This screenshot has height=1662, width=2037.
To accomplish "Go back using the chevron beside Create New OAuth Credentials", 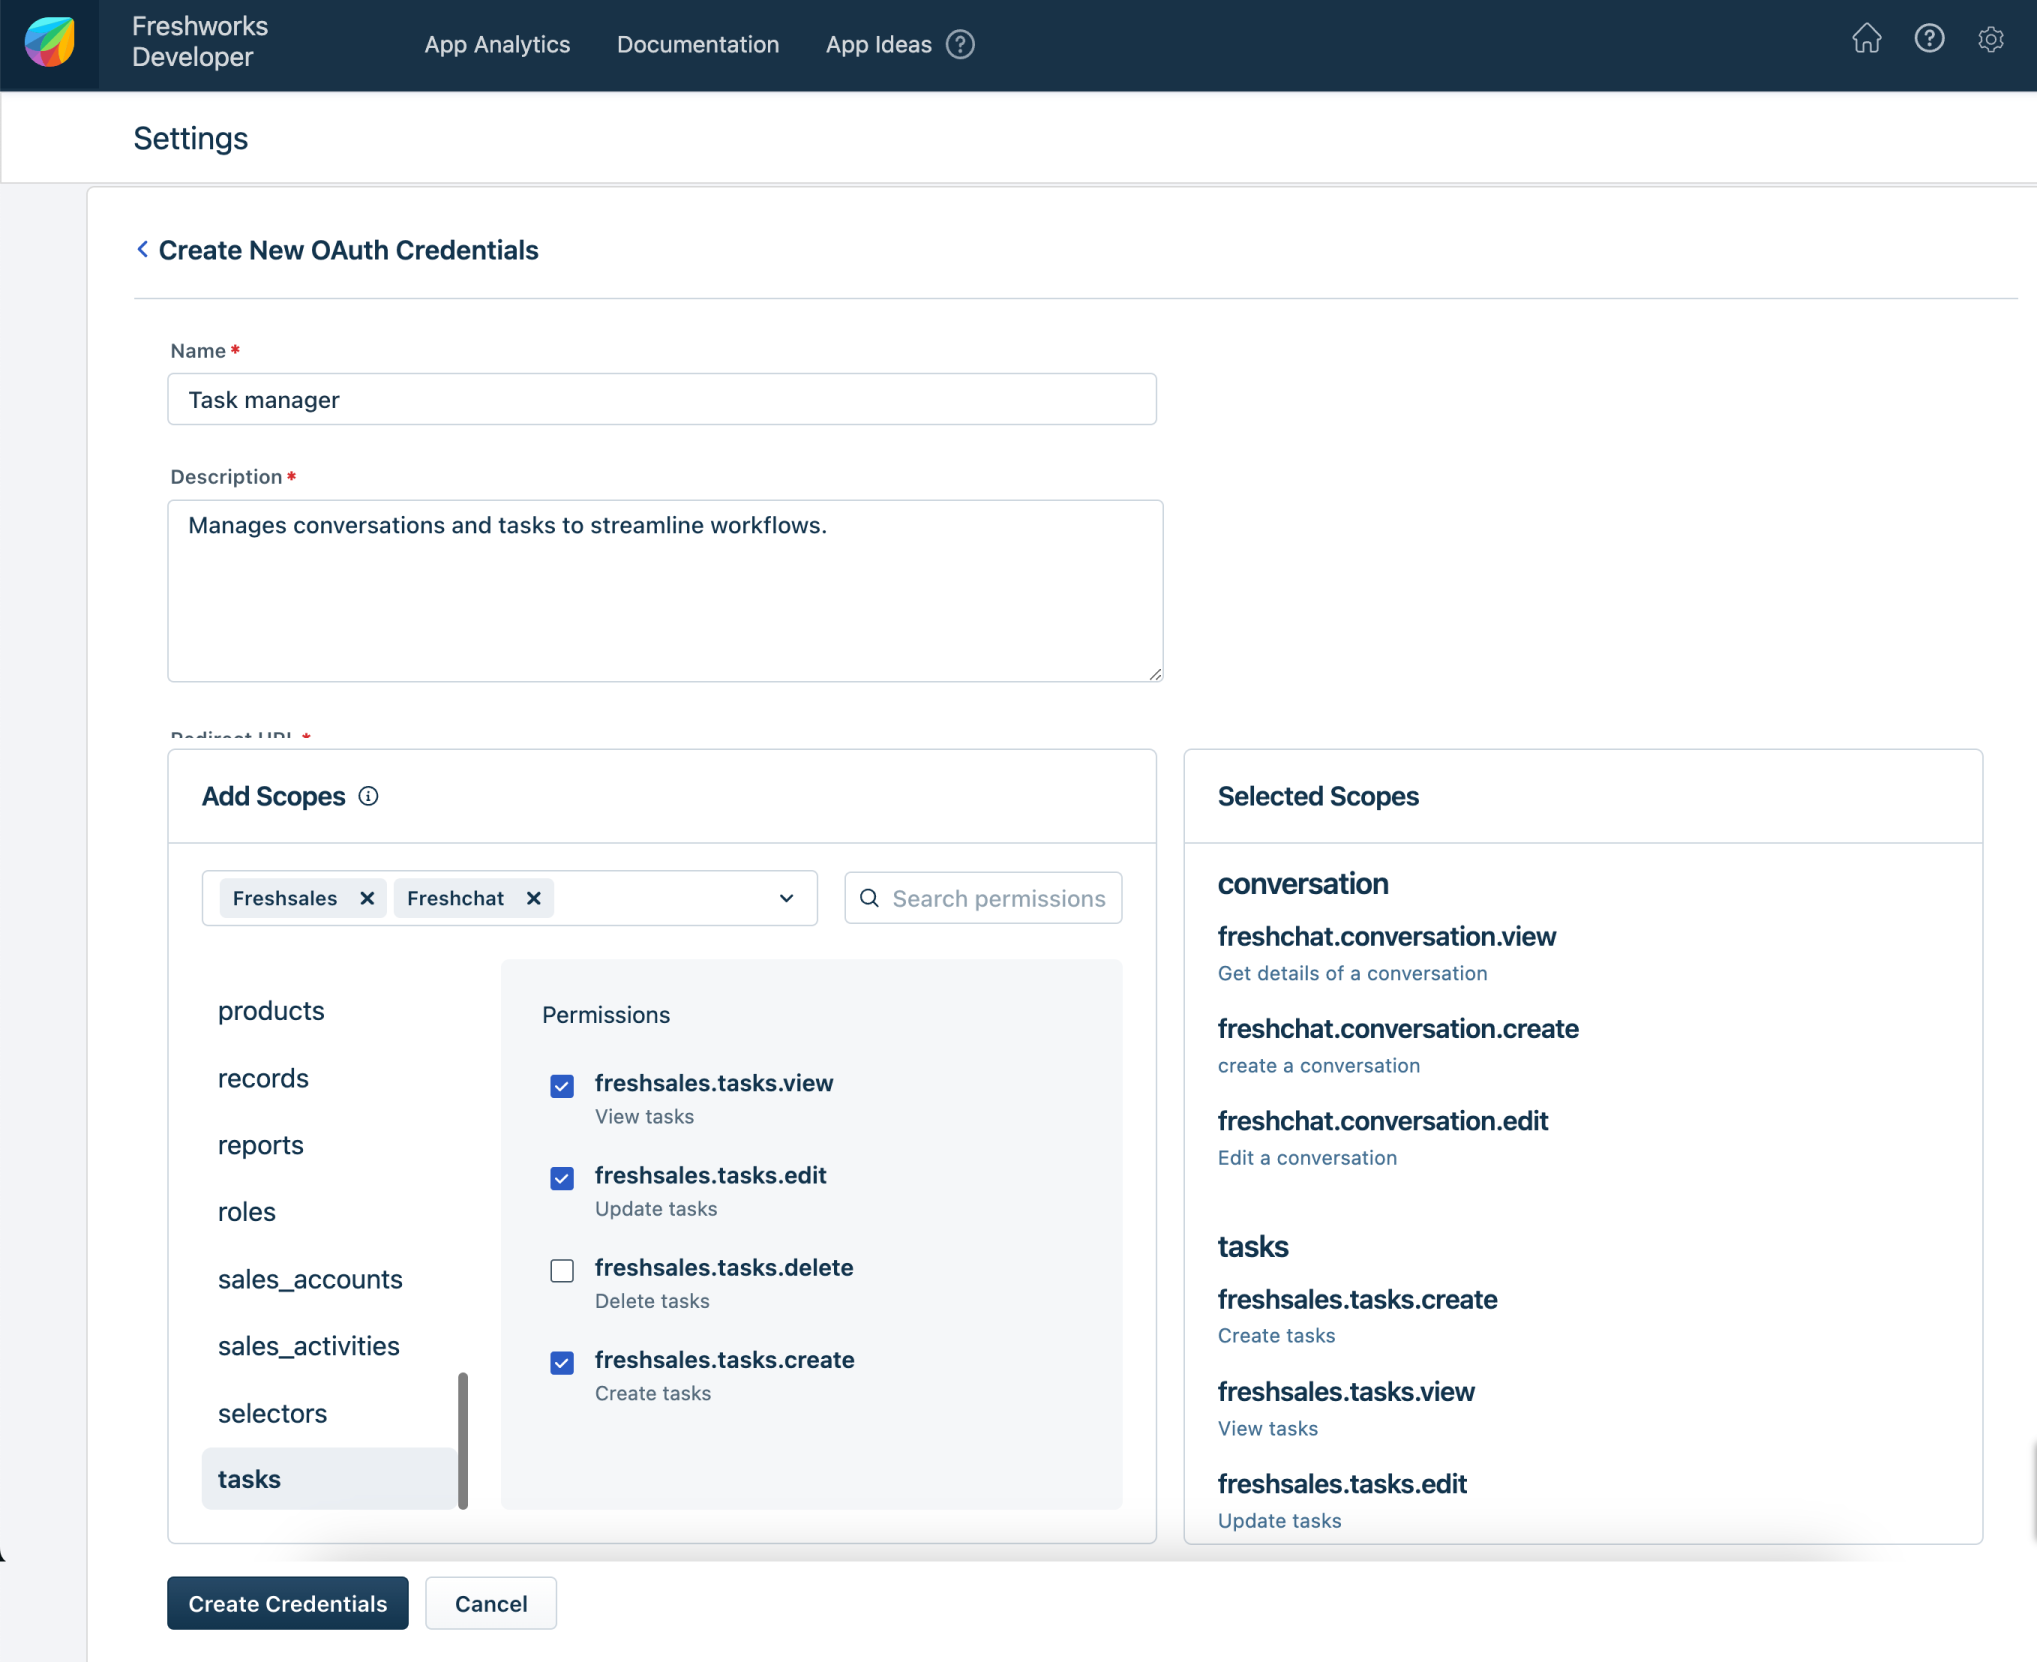I will [142, 249].
